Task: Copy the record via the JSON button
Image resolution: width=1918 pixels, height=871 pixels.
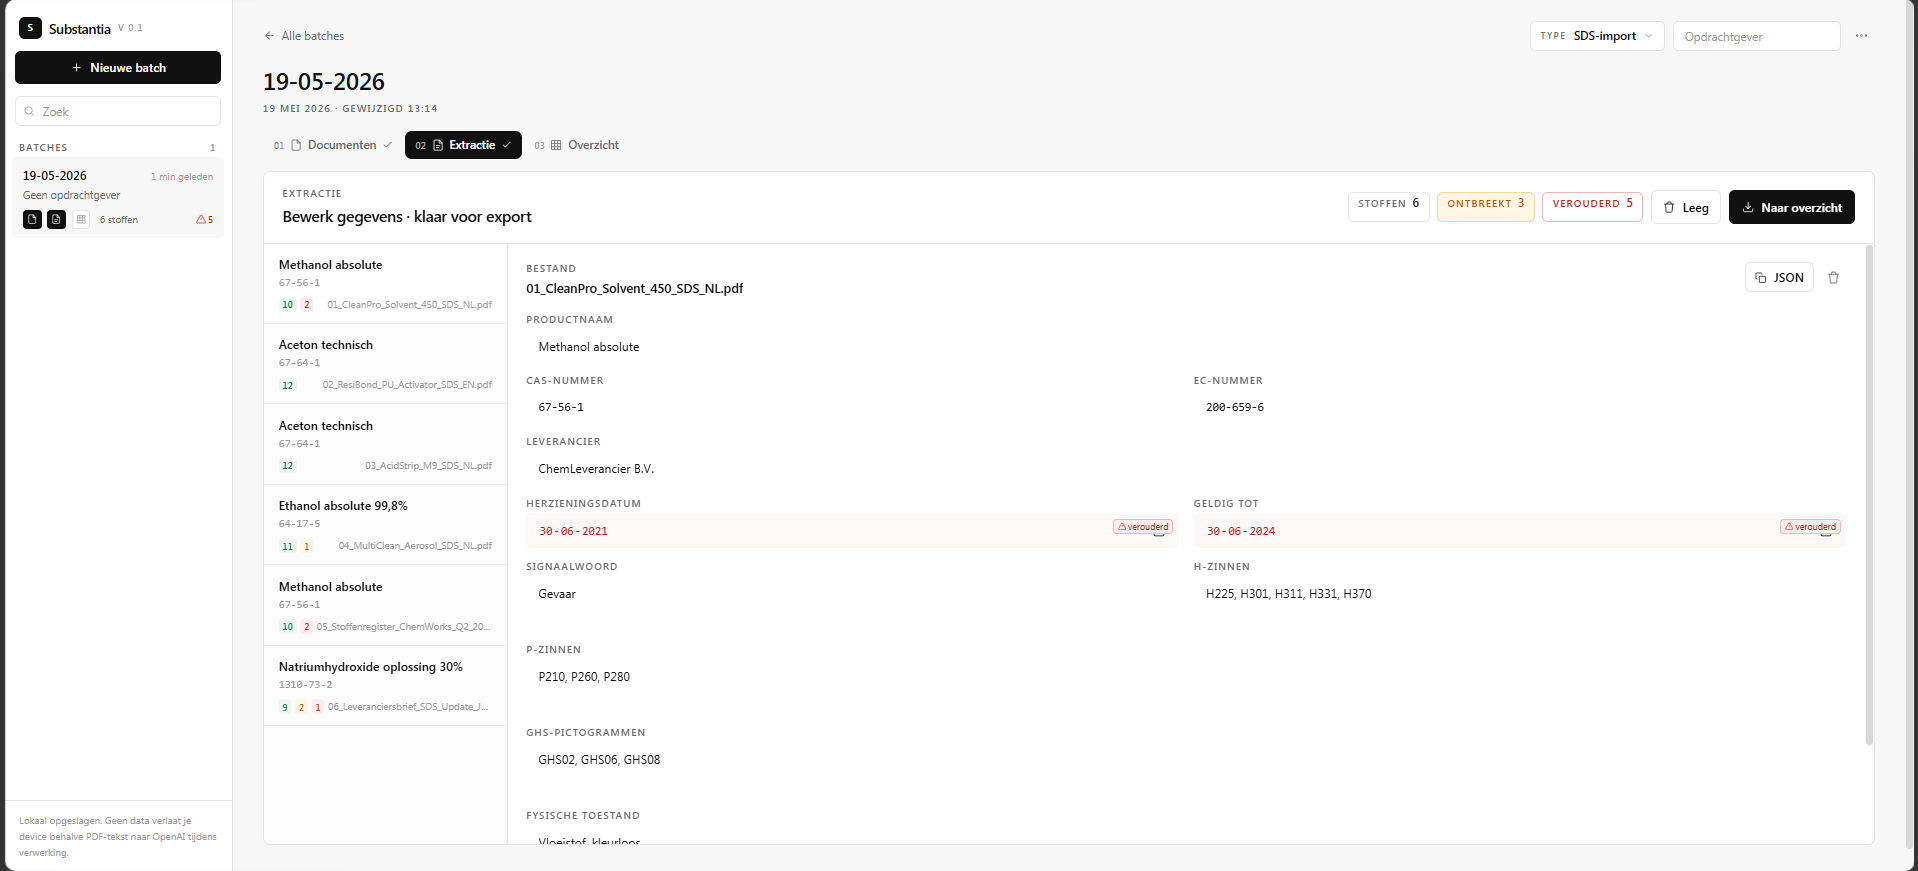Action: [1779, 278]
